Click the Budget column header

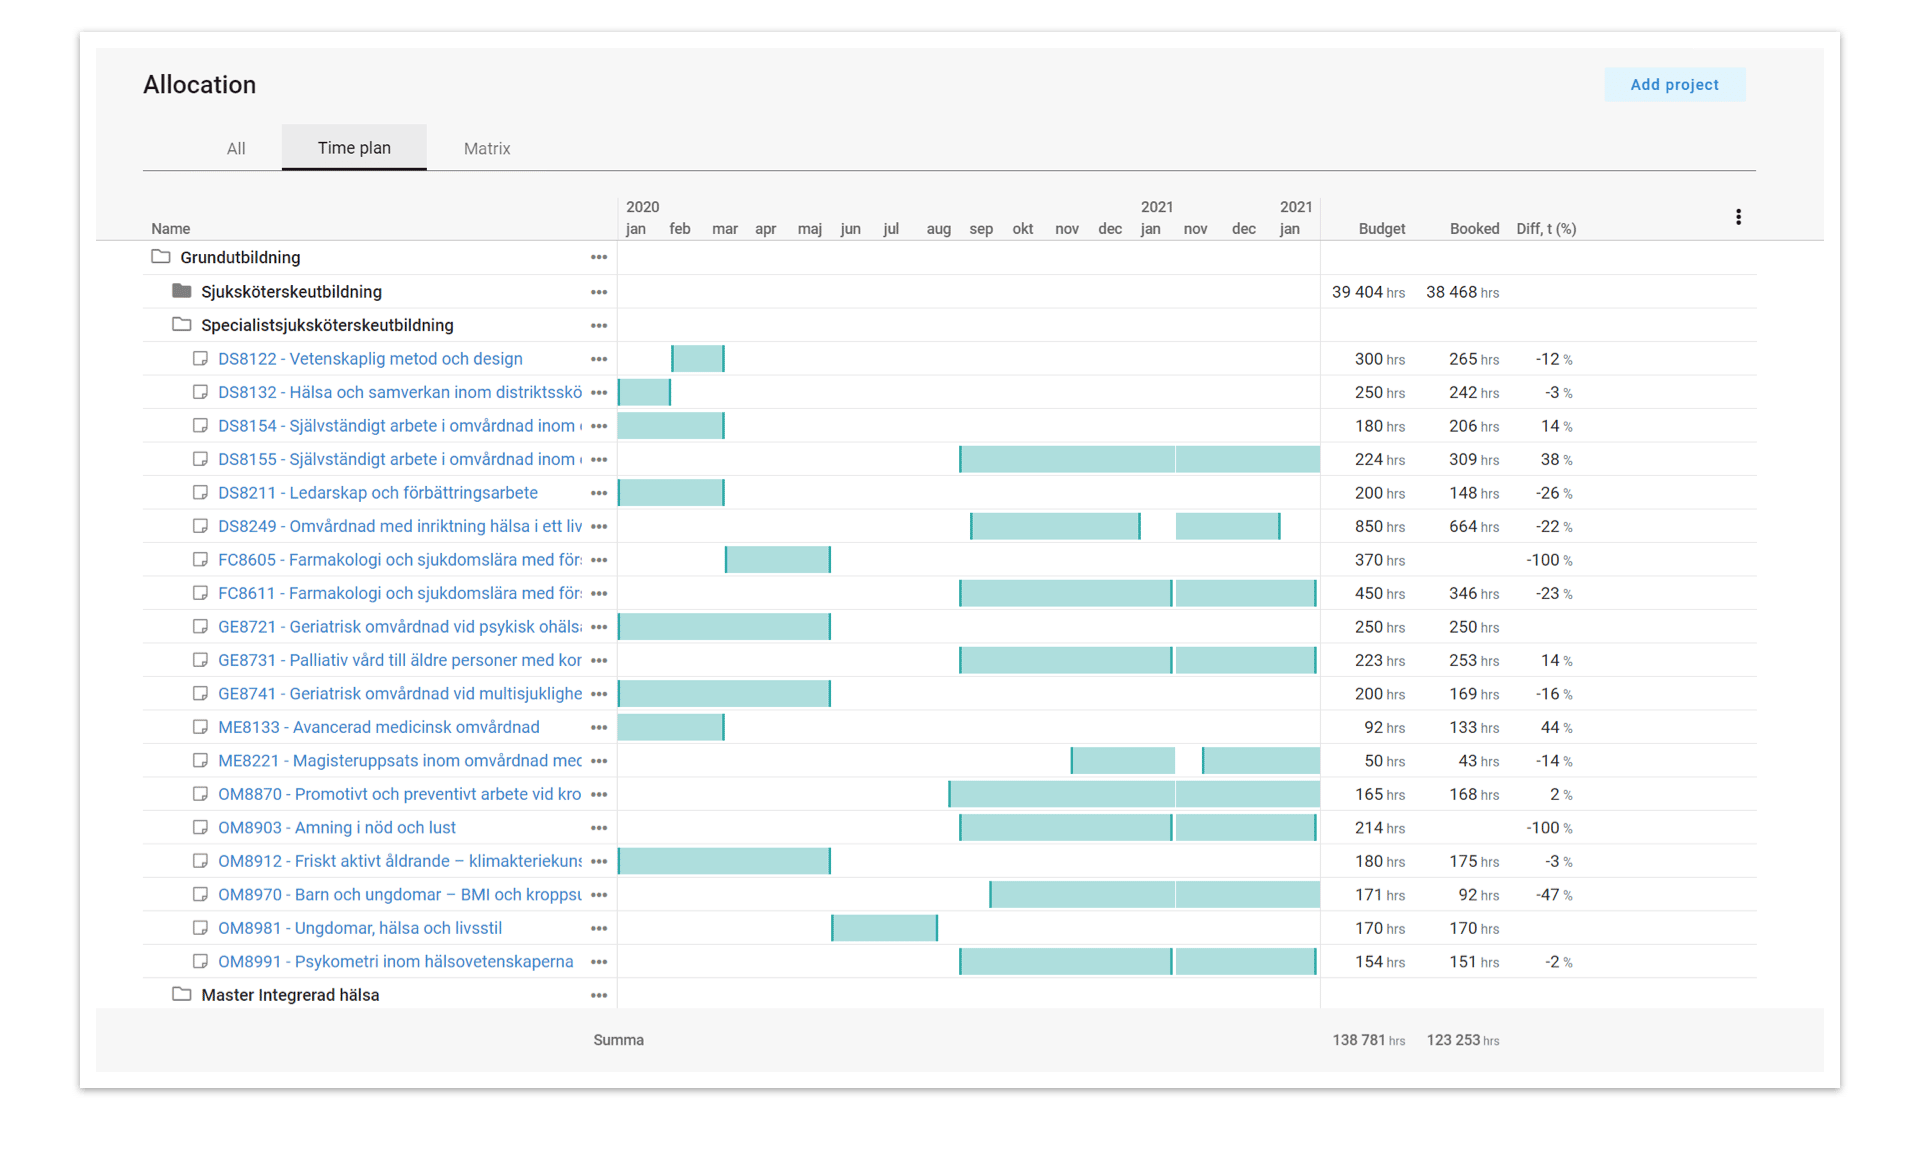(1381, 228)
